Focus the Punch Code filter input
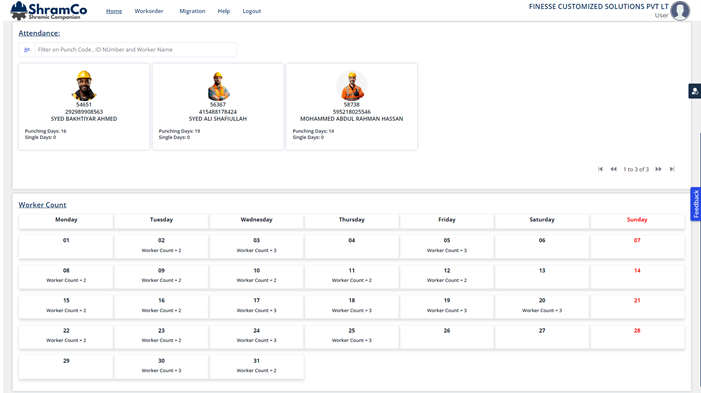 135,50
